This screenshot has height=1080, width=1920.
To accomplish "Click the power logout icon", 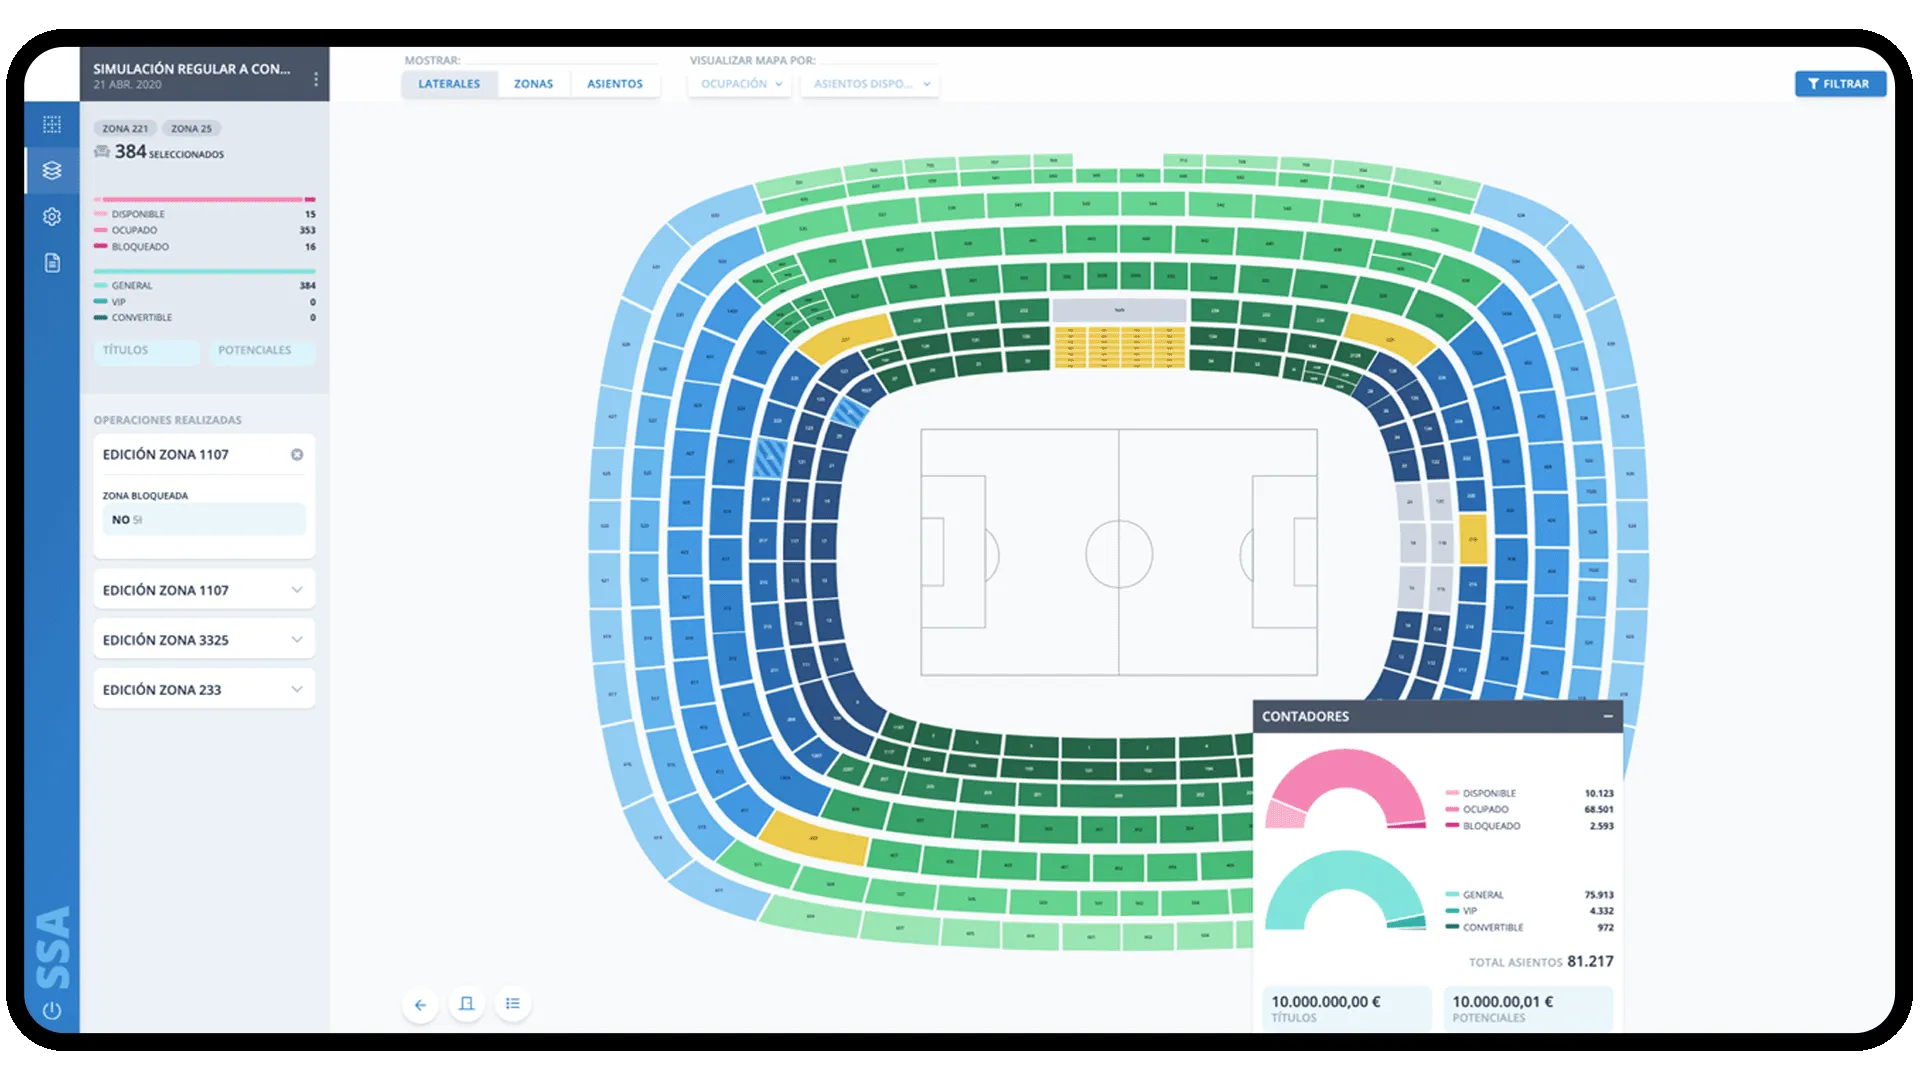I will coord(52,1010).
